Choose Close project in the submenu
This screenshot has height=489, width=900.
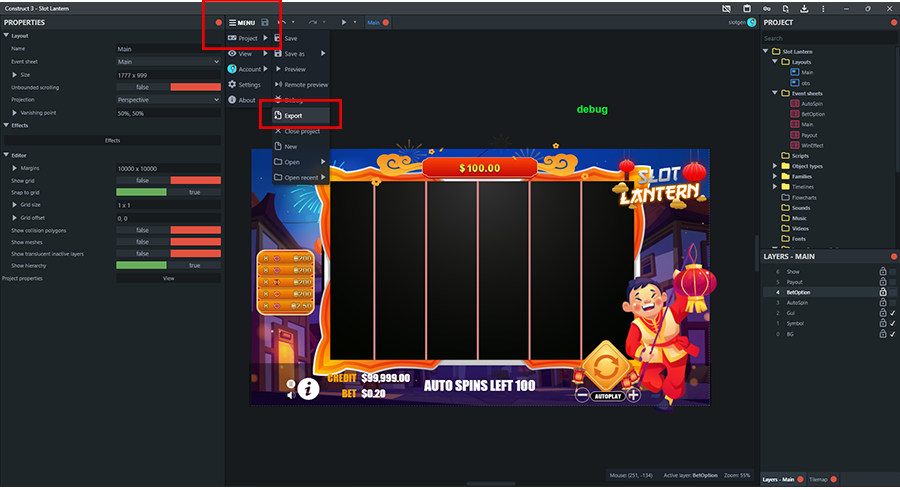pos(301,131)
